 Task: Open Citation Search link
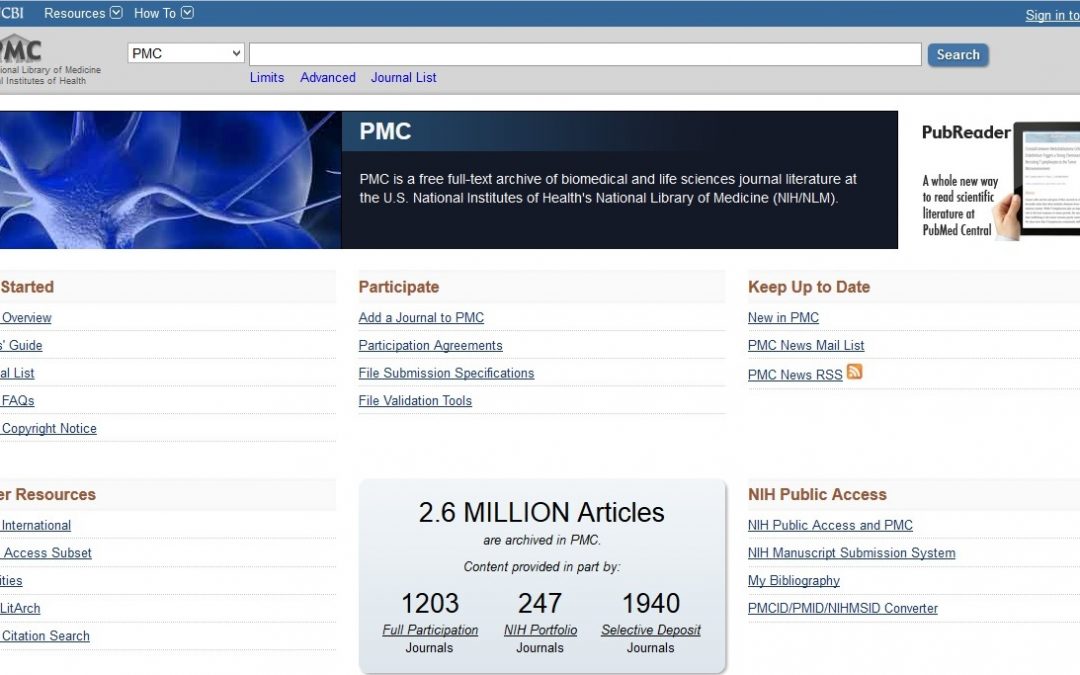pyautogui.click(x=45, y=636)
